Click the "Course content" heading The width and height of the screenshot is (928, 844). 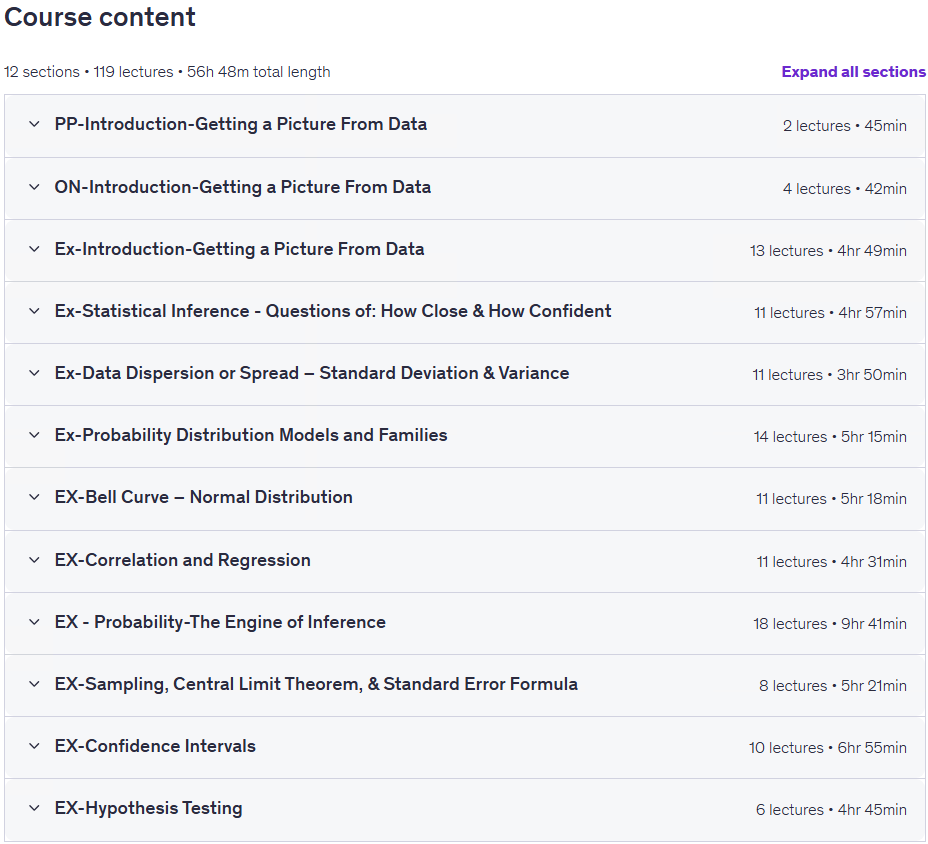pos(100,17)
